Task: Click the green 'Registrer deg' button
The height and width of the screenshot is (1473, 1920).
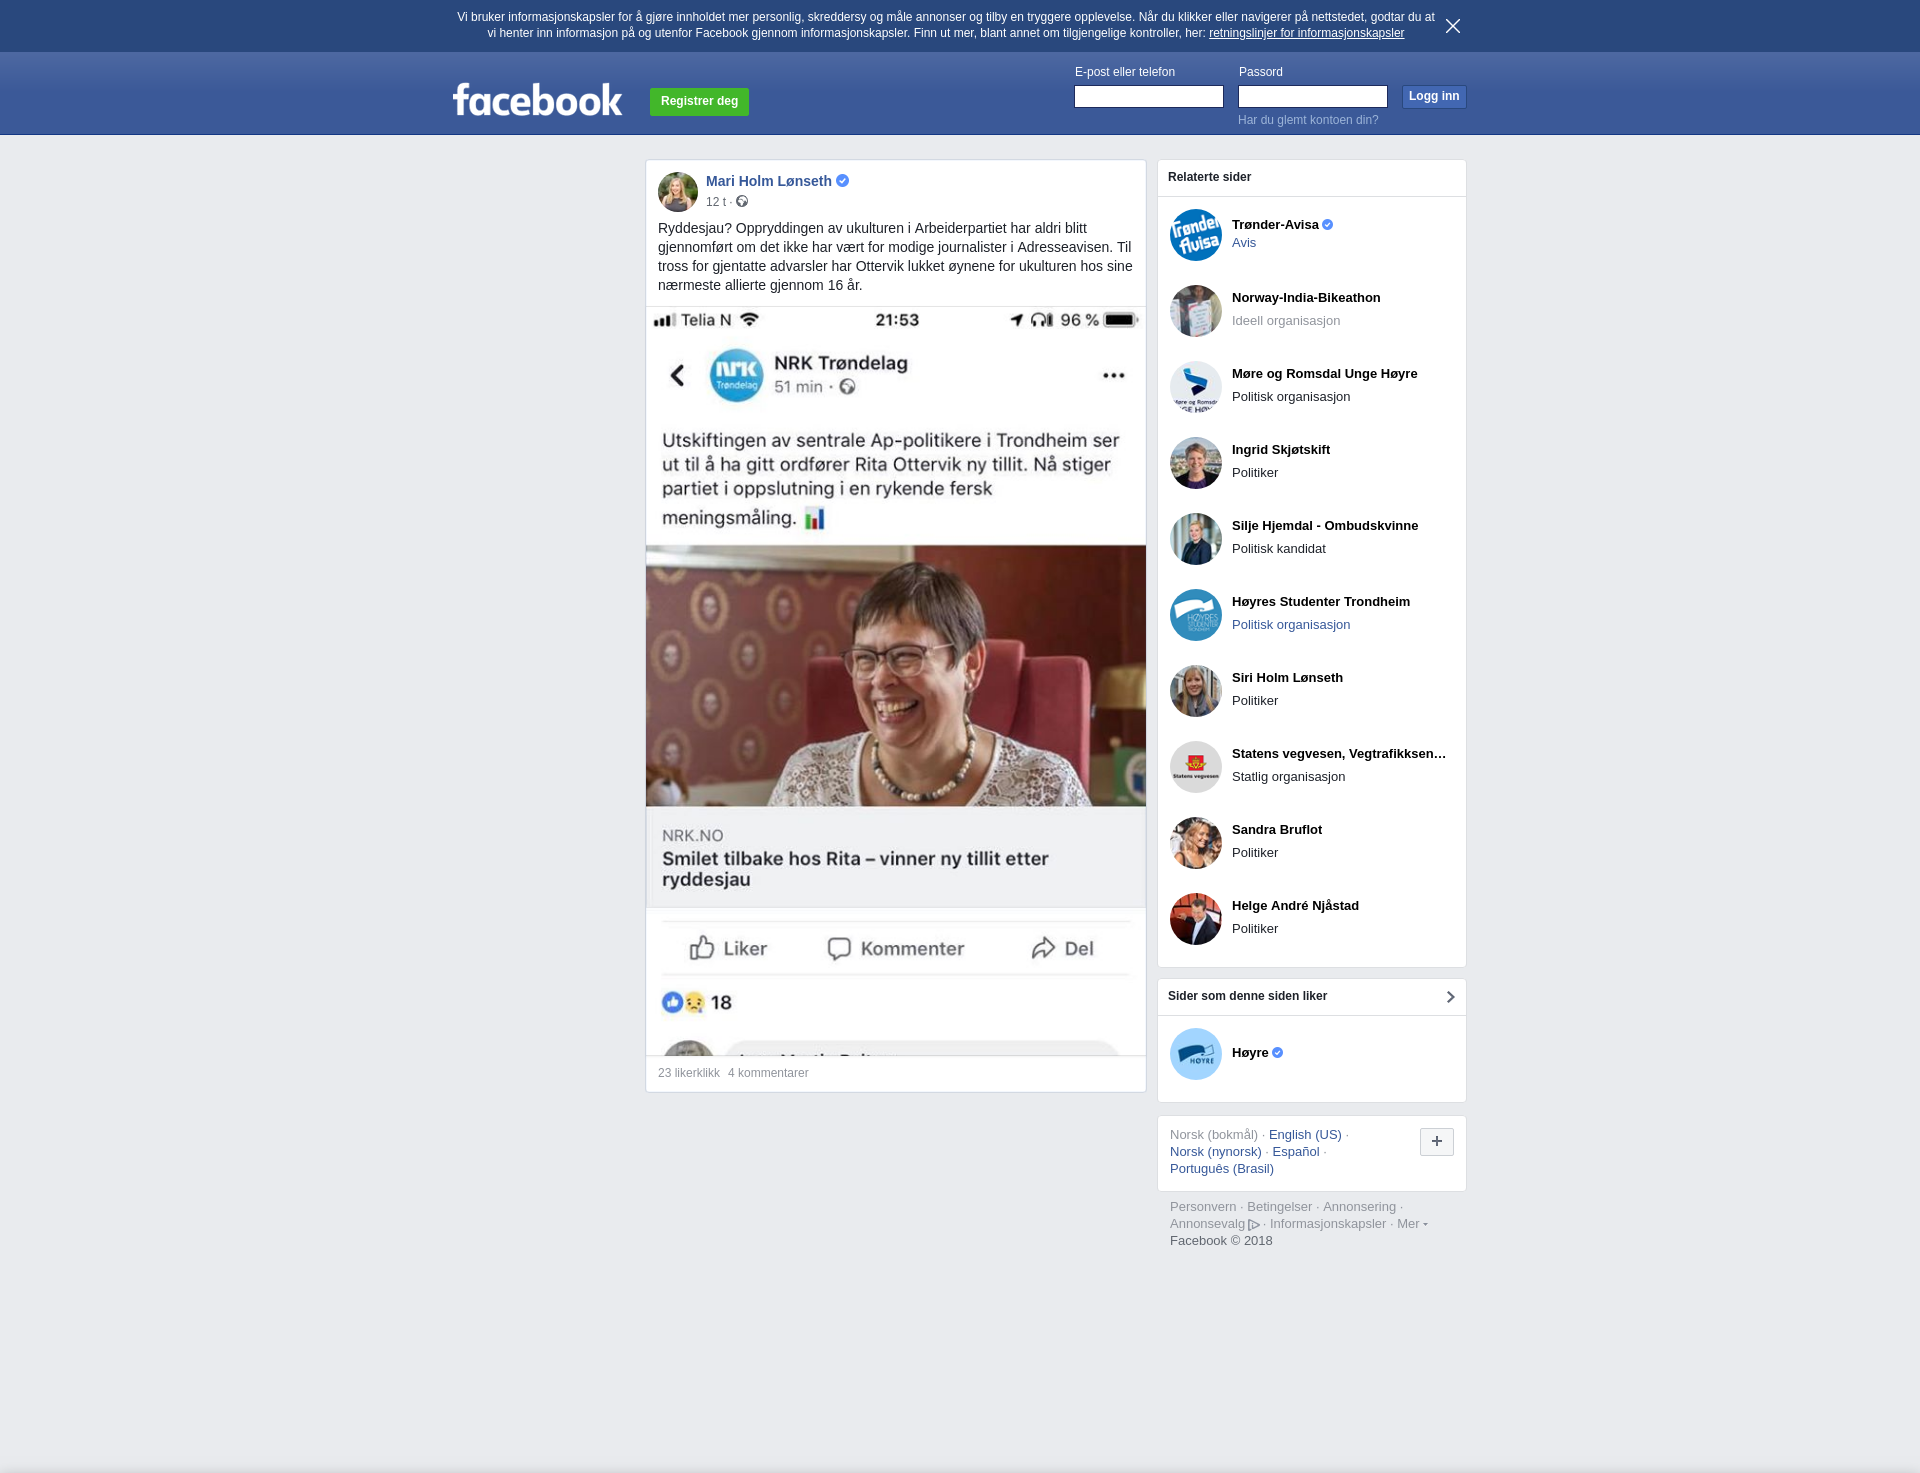Action: (699, 101)
